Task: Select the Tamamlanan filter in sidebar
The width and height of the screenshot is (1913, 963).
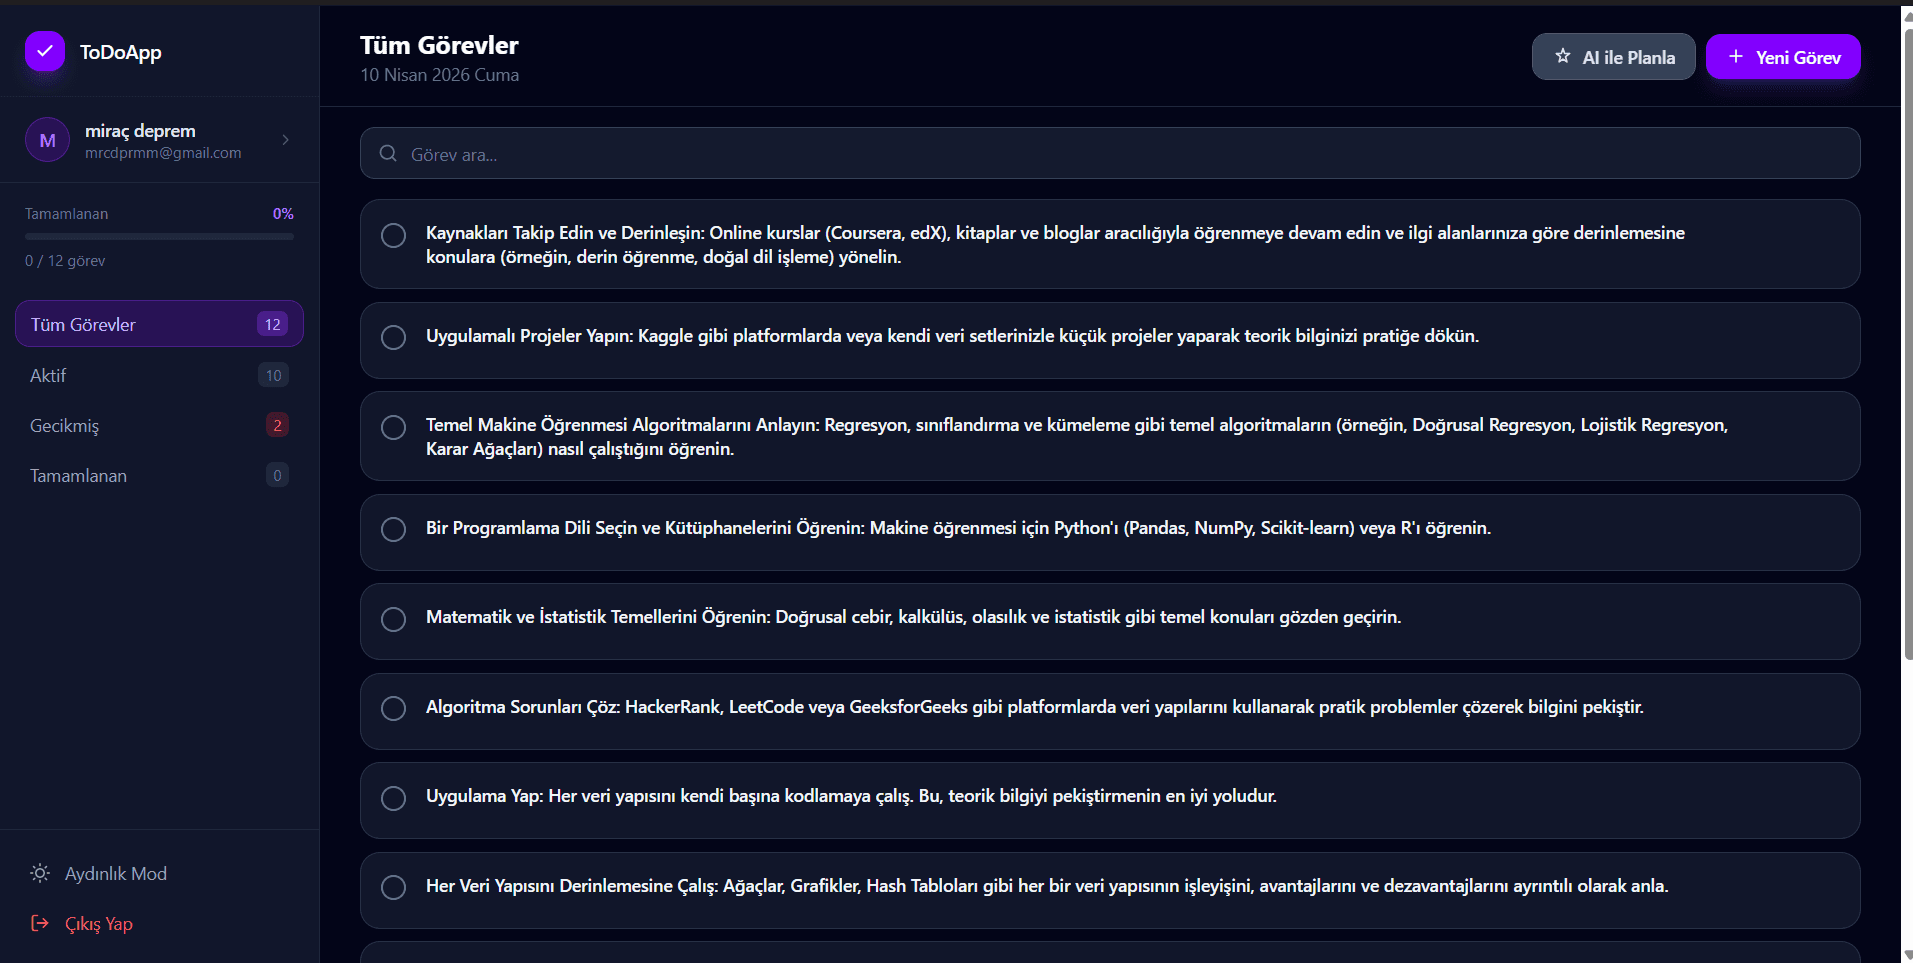Action: pyautogui.click(x=159, y=475)
